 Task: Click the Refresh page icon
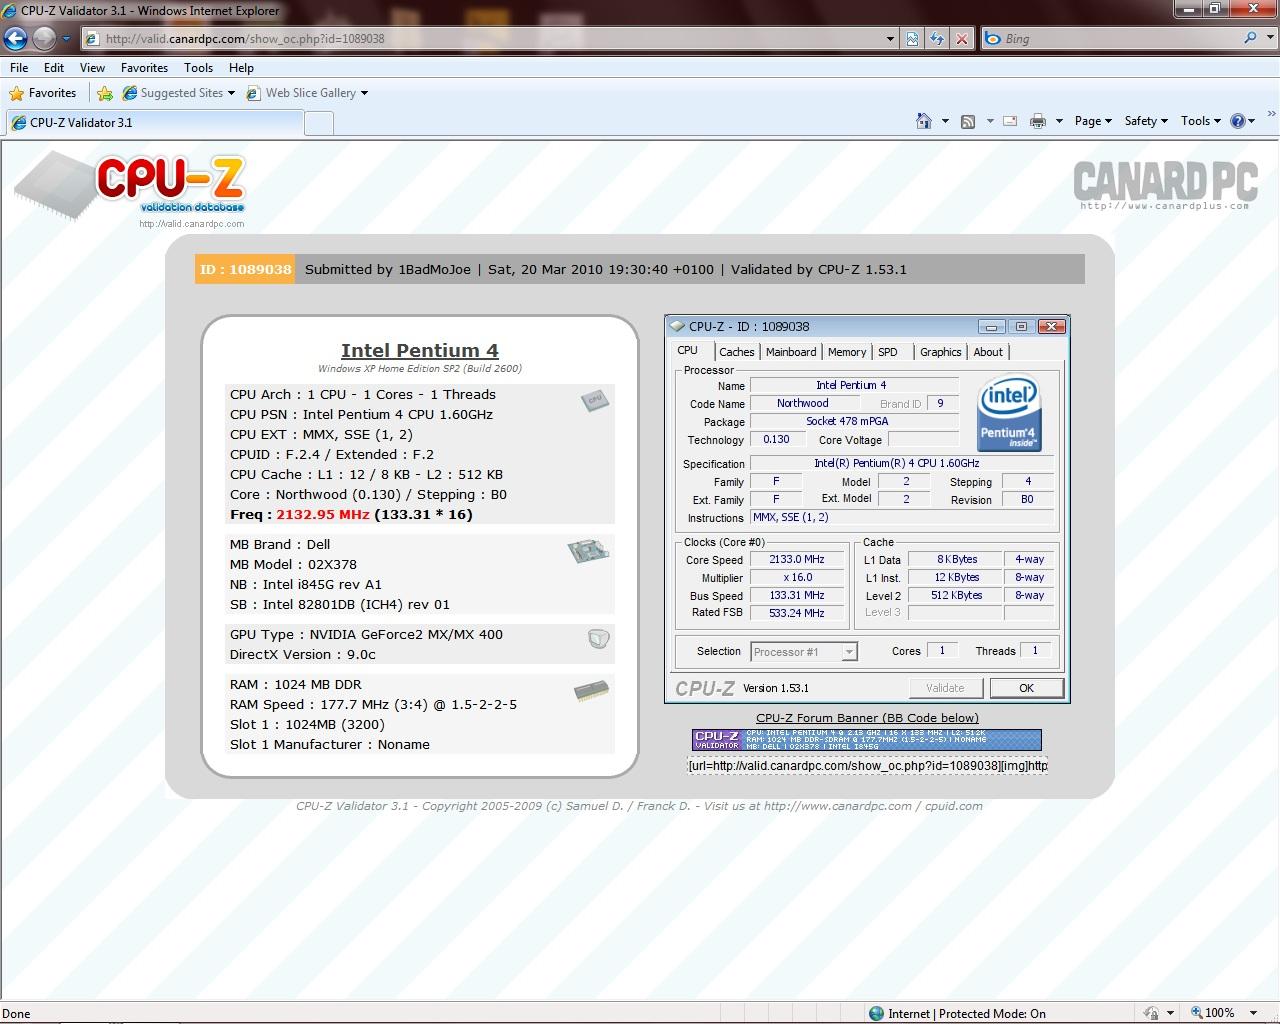pyautogui.click(x=937, y=39)
